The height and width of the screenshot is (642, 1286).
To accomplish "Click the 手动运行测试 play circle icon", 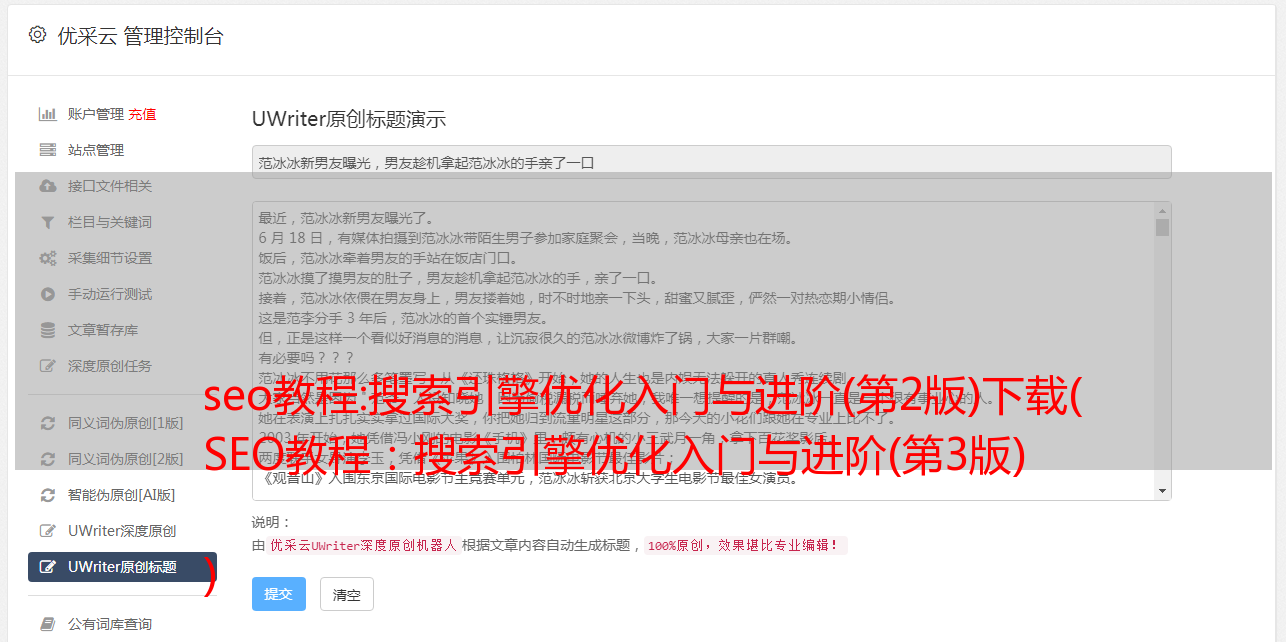I will 47,294.
